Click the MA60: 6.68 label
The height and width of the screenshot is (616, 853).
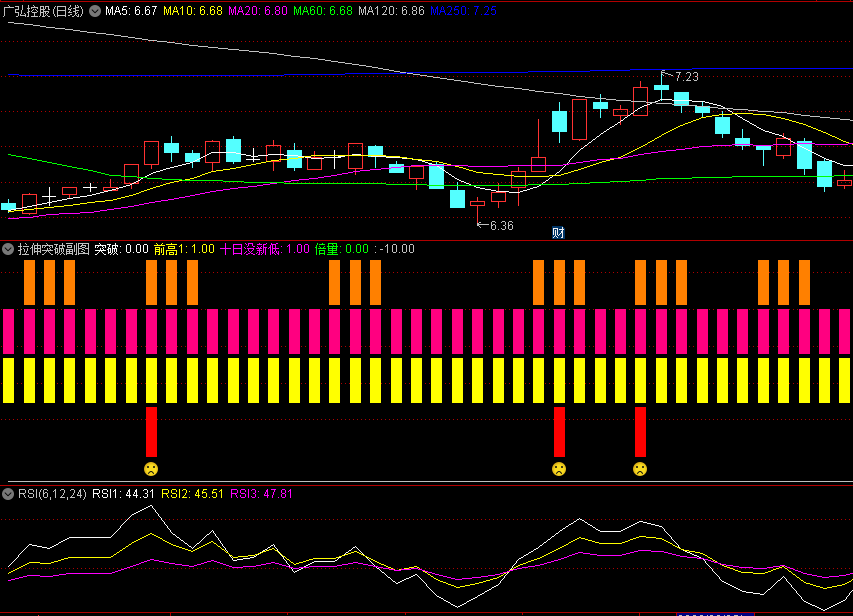(x=323, y=11)
